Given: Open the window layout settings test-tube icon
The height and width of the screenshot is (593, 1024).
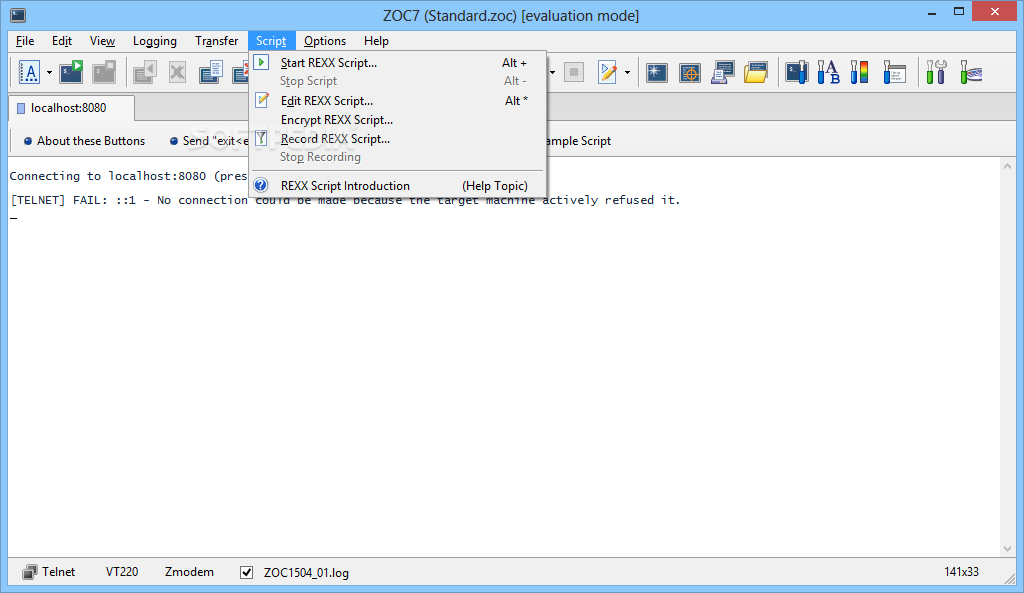Looking at the screenshot, I should (894, 72).
